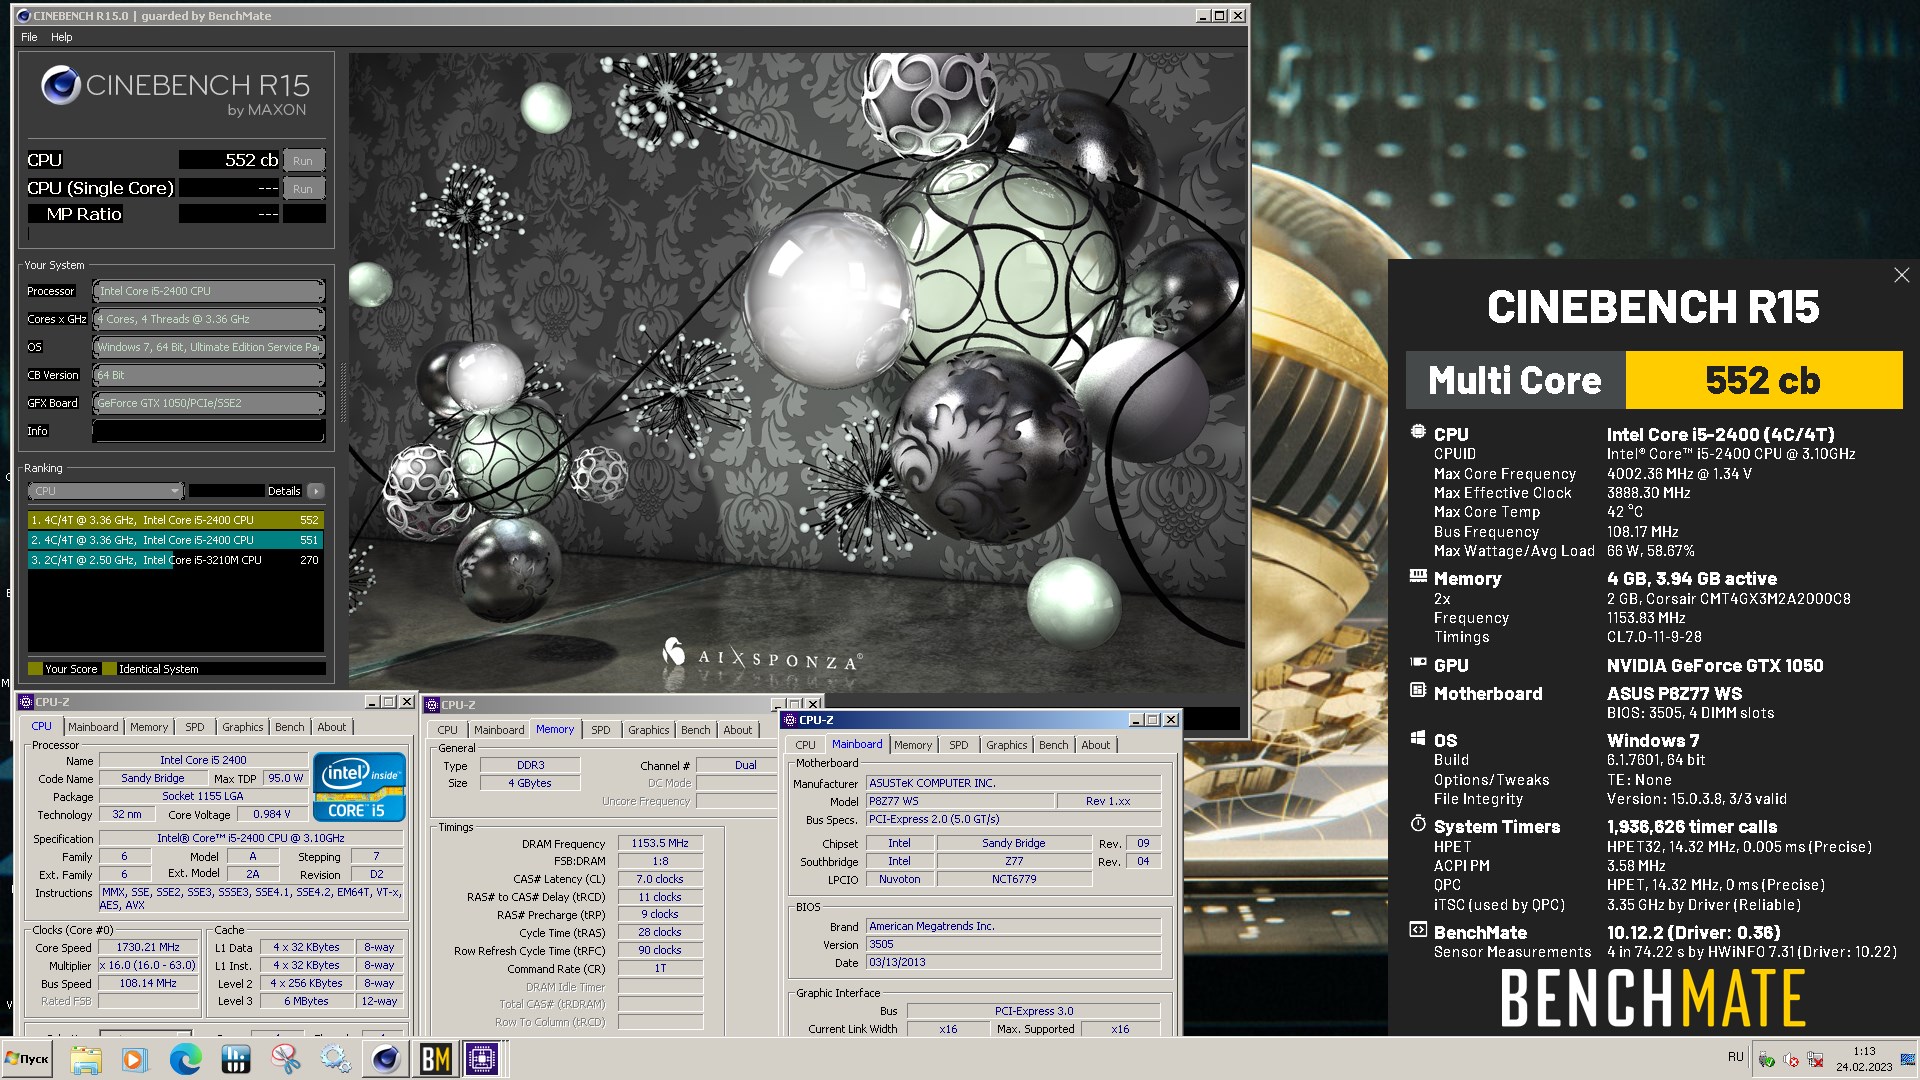The image size is (1920, 1080).
Task: Click the CPU section icon in BenchMate
Action: 1418,432
